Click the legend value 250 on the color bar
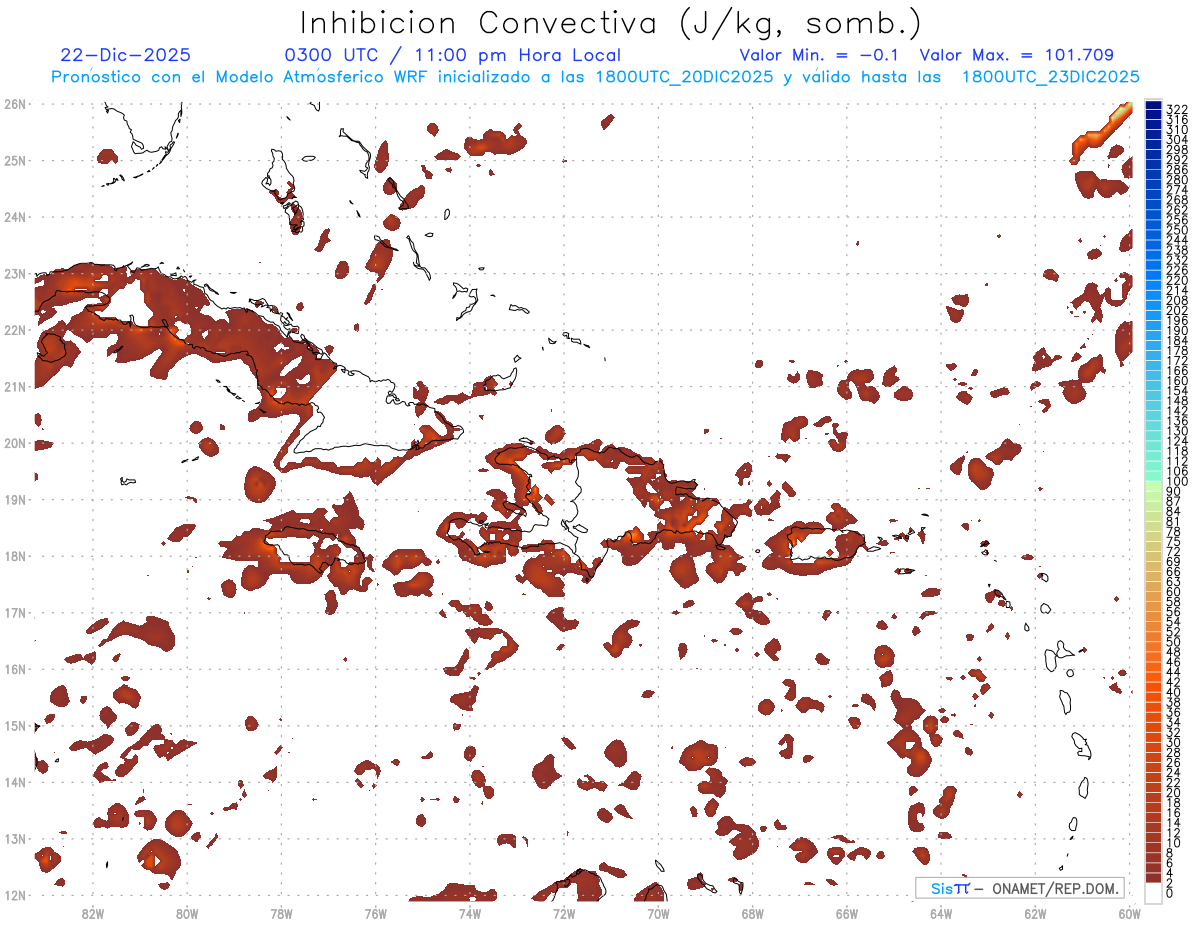Image resolution: width=1200 pixels, height=927 pixels. point(1176,230)
